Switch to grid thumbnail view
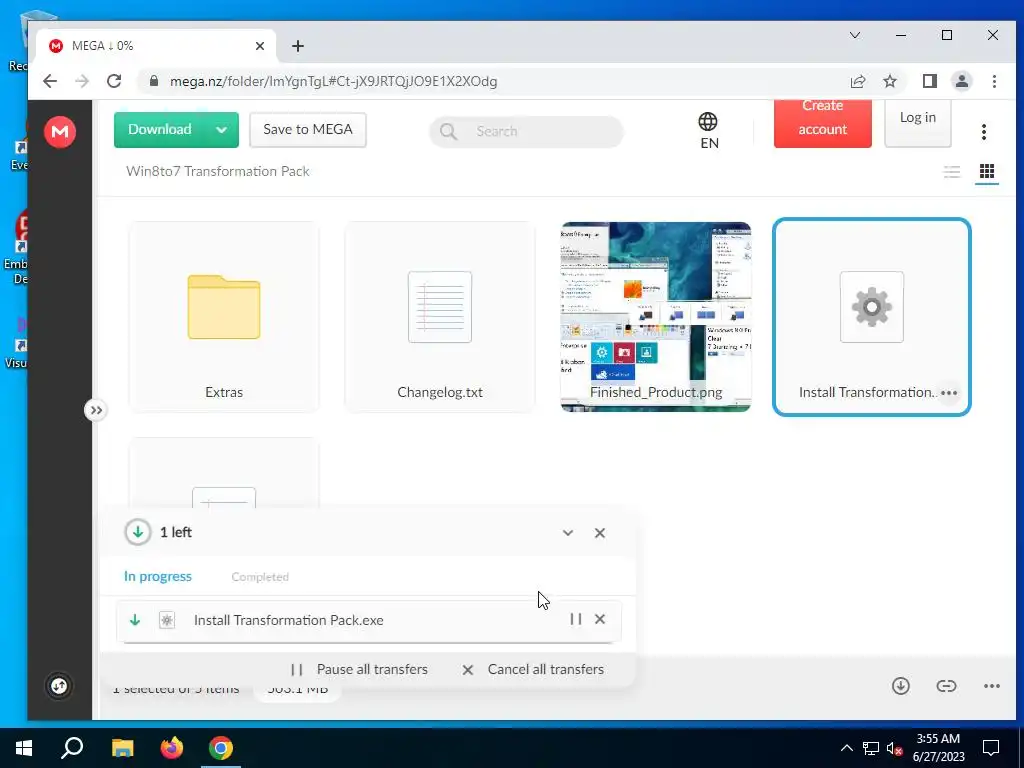This screenshot has height=768, width=1024. 987,172
